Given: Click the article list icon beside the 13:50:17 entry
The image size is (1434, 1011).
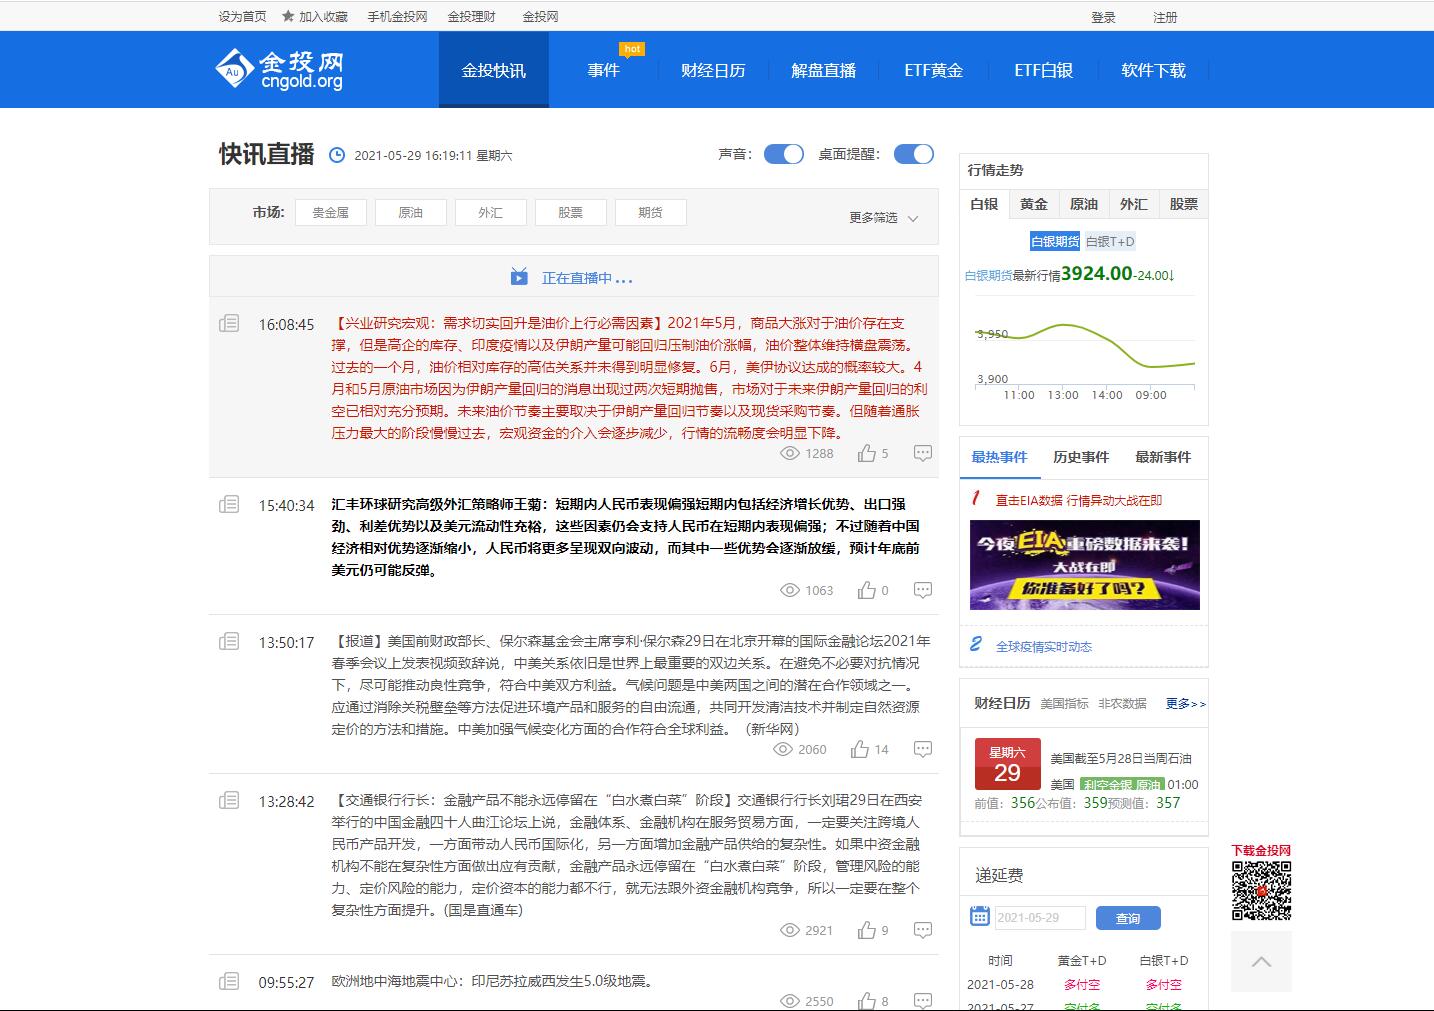Looking at the screenshot, I should coord(228,643).
